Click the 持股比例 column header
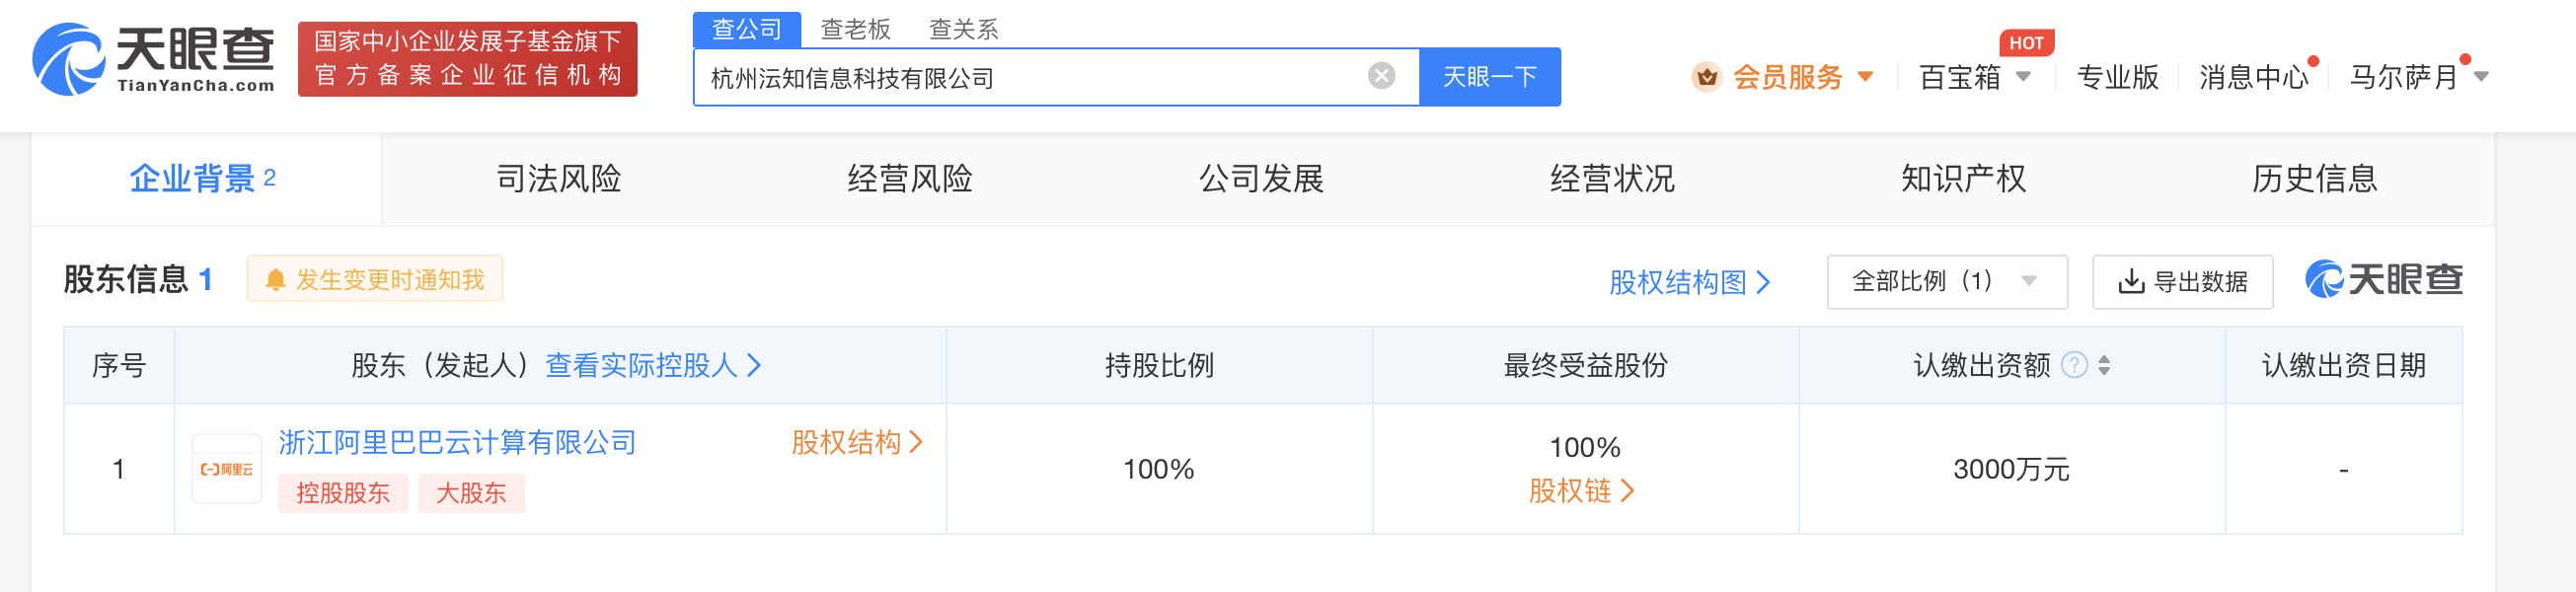The height and width of the screenshot is (592, 2576). [x=1159, y=366]
